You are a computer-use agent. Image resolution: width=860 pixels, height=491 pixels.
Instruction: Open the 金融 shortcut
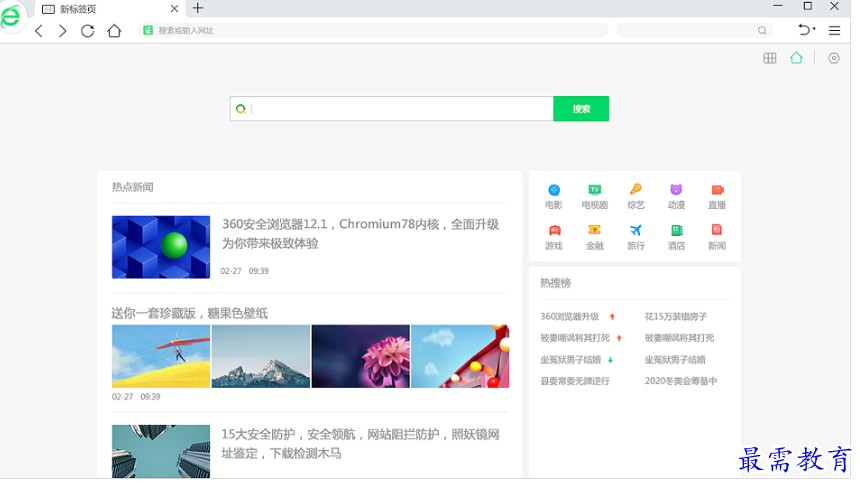595,238
